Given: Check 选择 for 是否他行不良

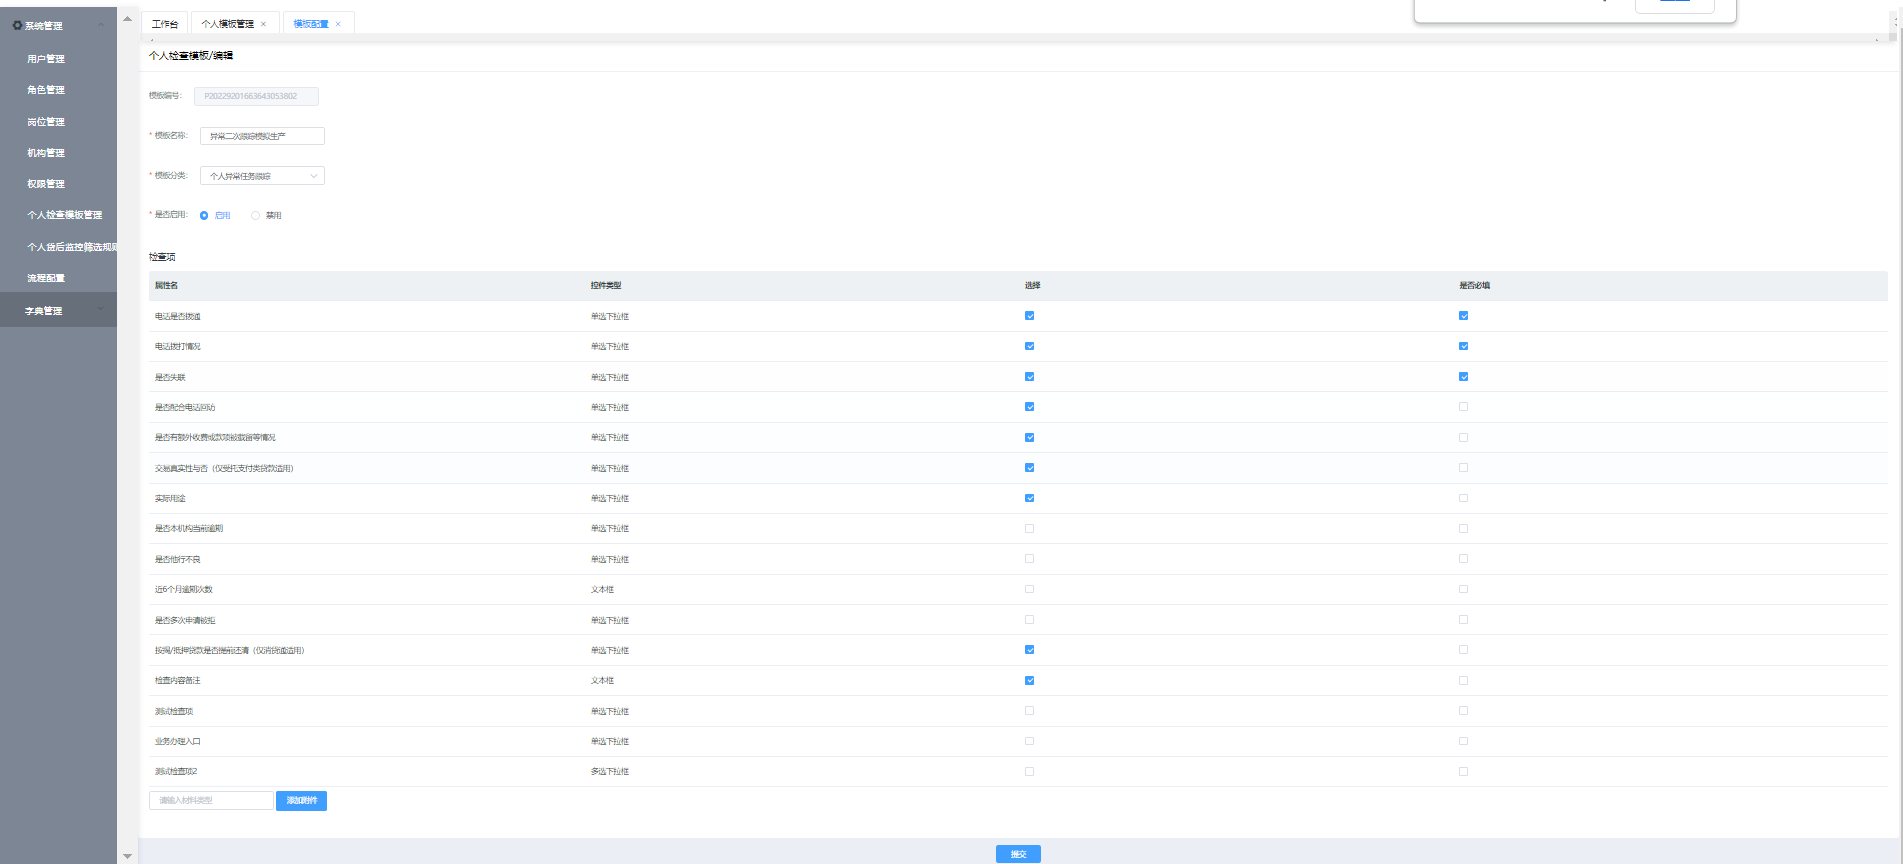Looking at the screenshot, I should (x=1029, y=559).
